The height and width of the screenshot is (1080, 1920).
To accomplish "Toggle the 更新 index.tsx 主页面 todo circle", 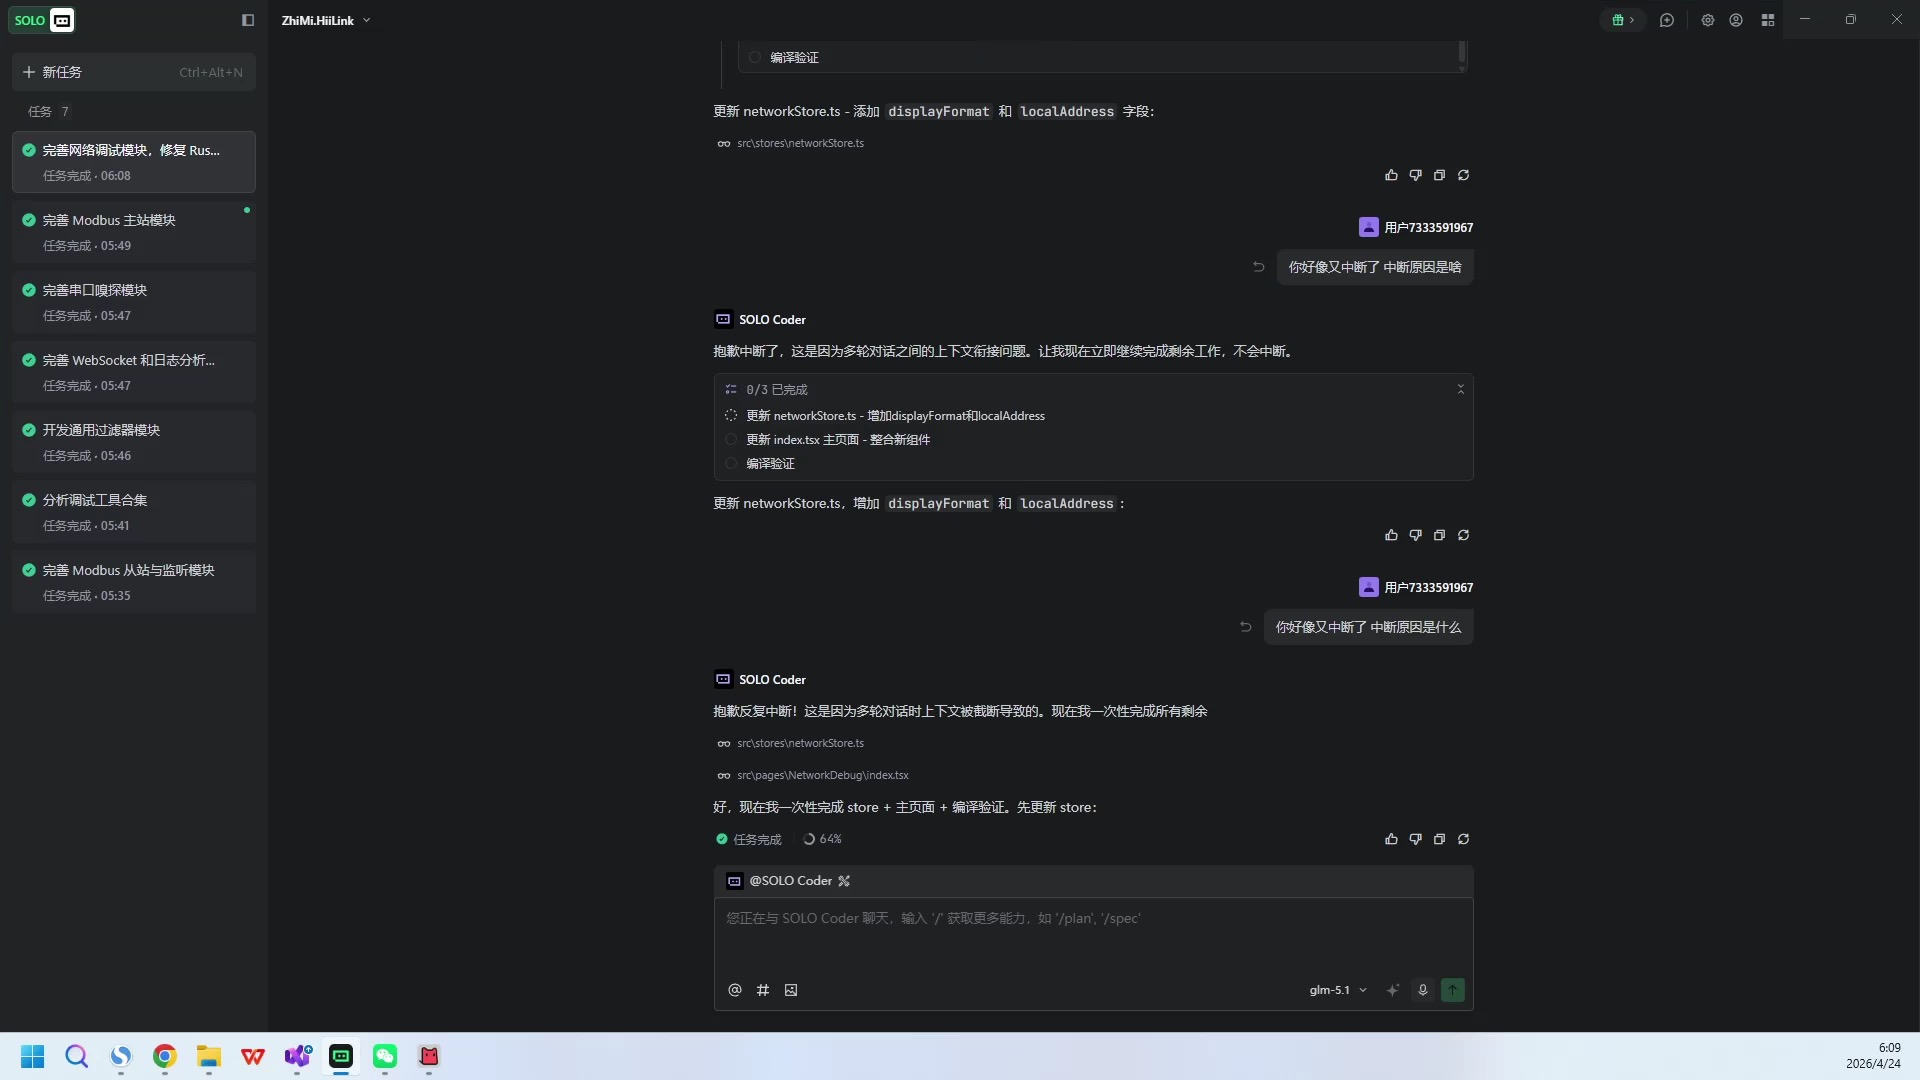I will click(731, 440).
